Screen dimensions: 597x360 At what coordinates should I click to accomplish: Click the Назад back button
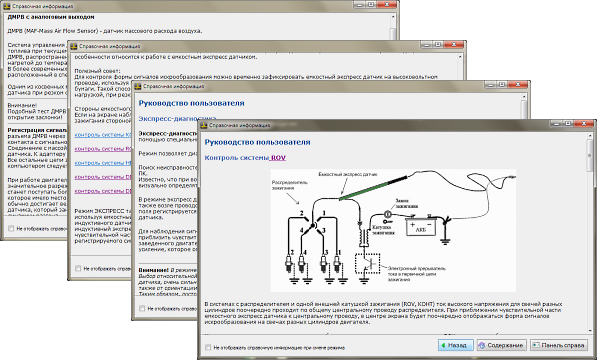(x=456, y=345)
